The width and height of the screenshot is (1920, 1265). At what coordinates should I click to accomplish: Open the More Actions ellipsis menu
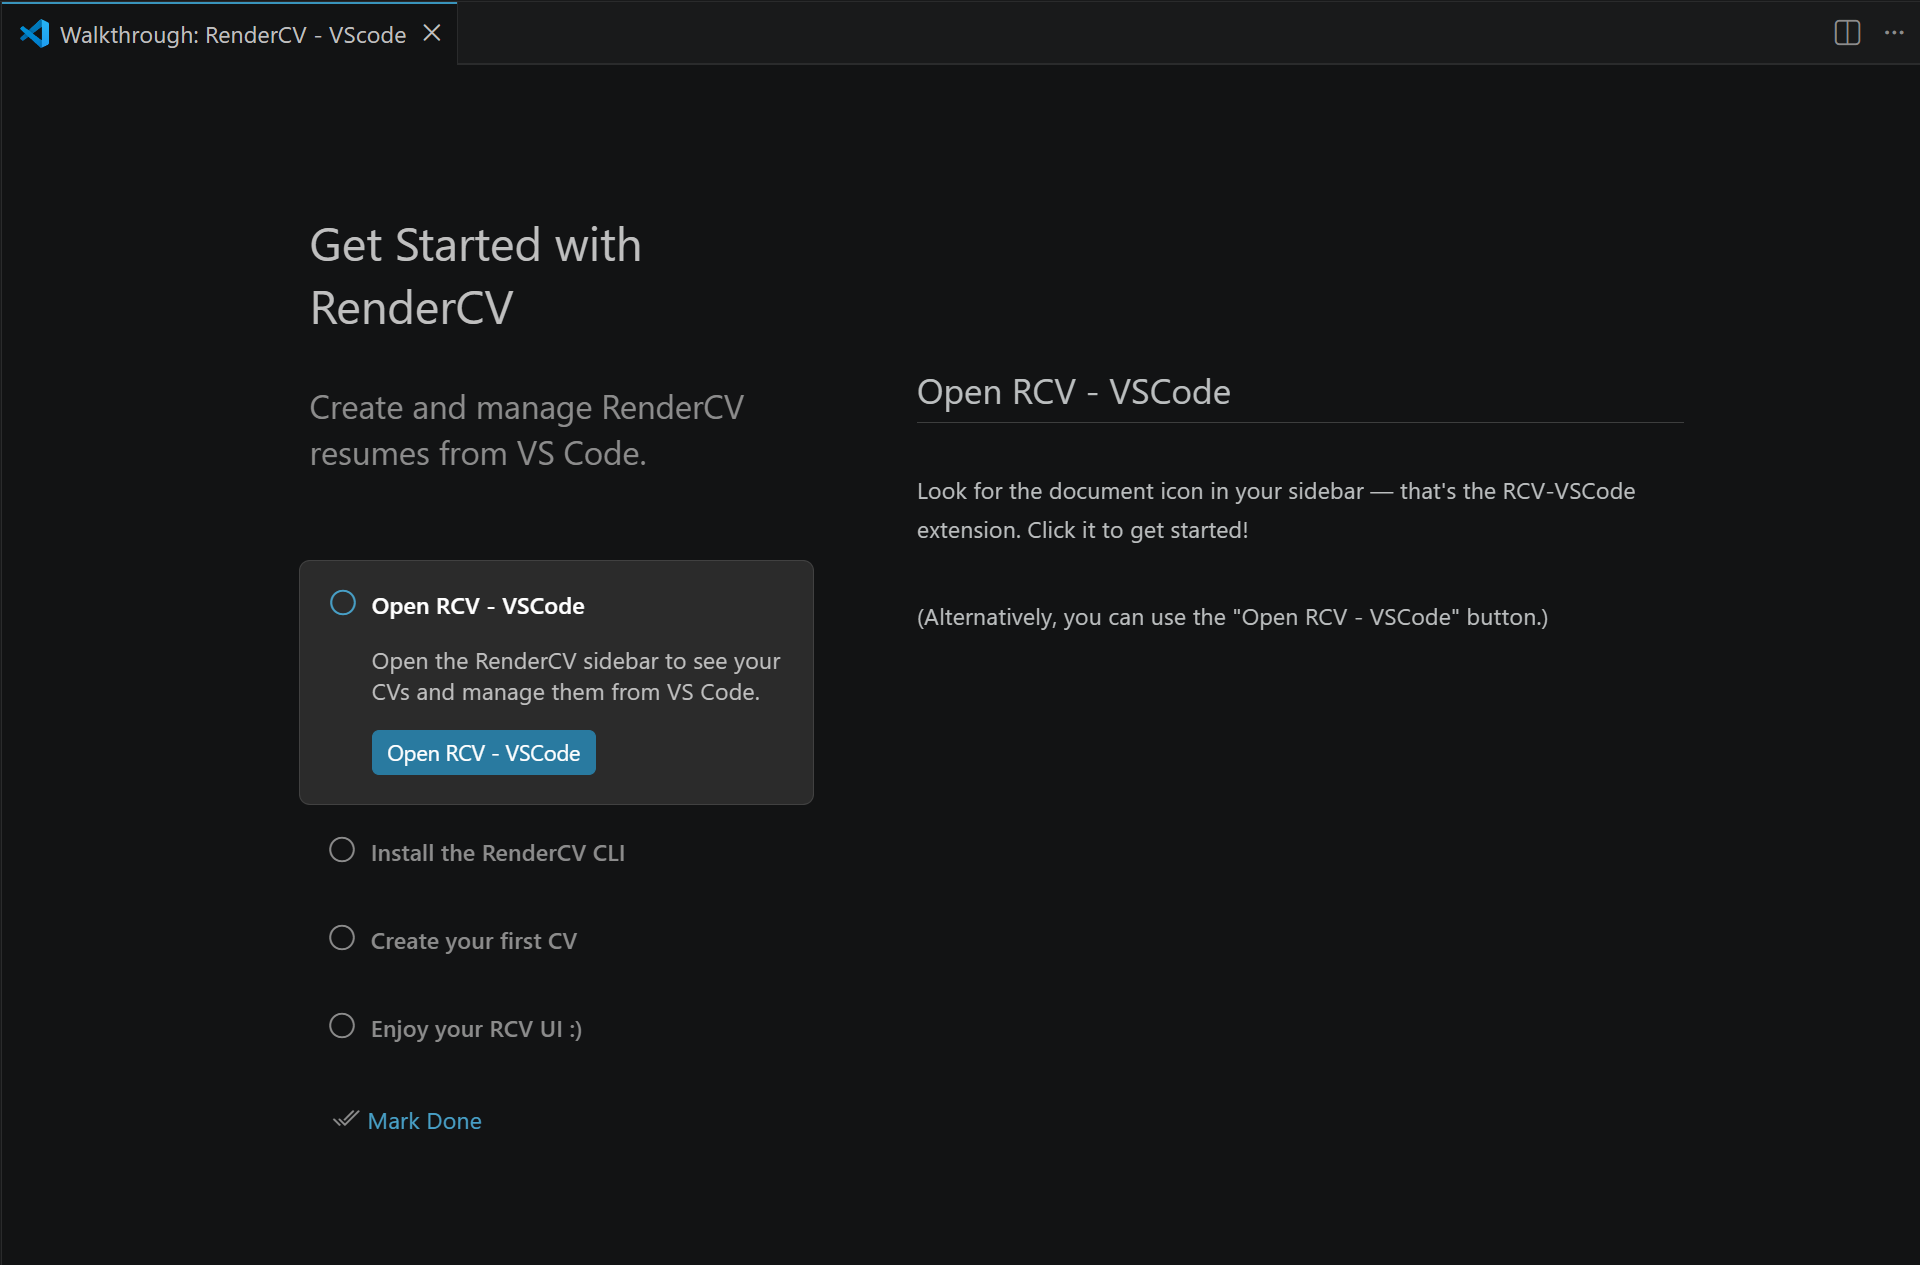click(1894, 33)
